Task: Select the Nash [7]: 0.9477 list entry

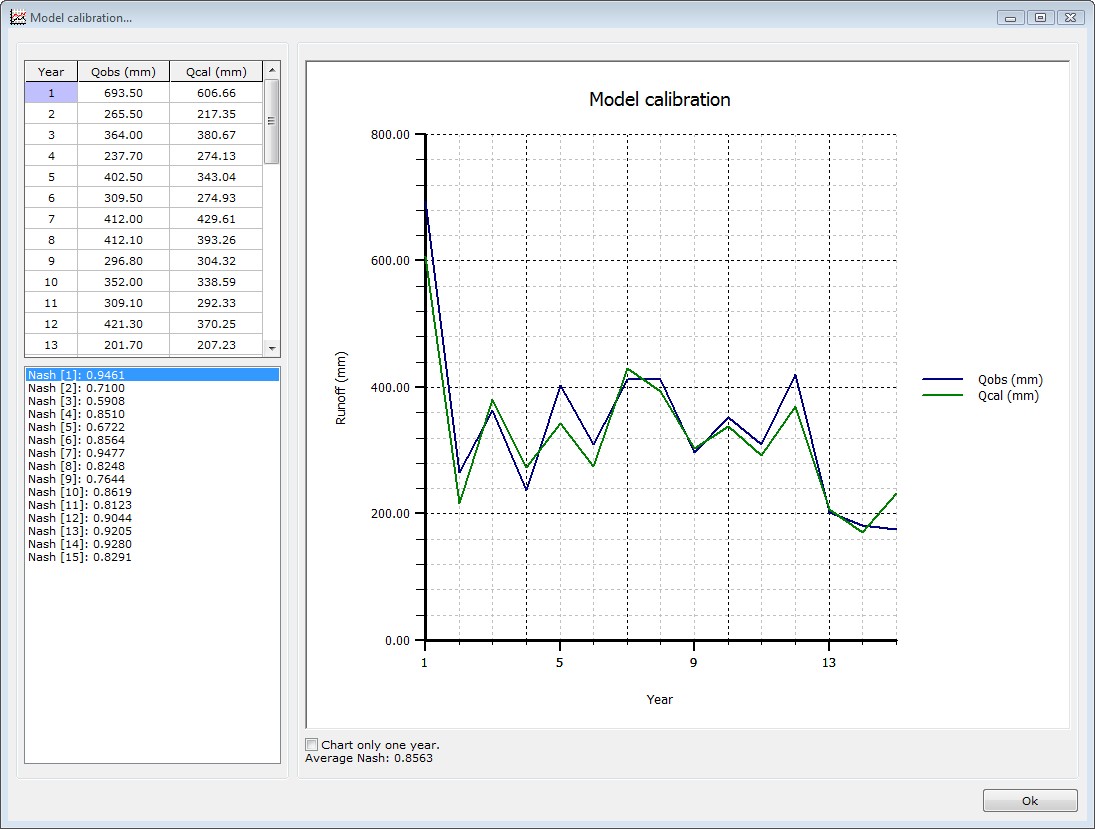Action: click(76, 453)
